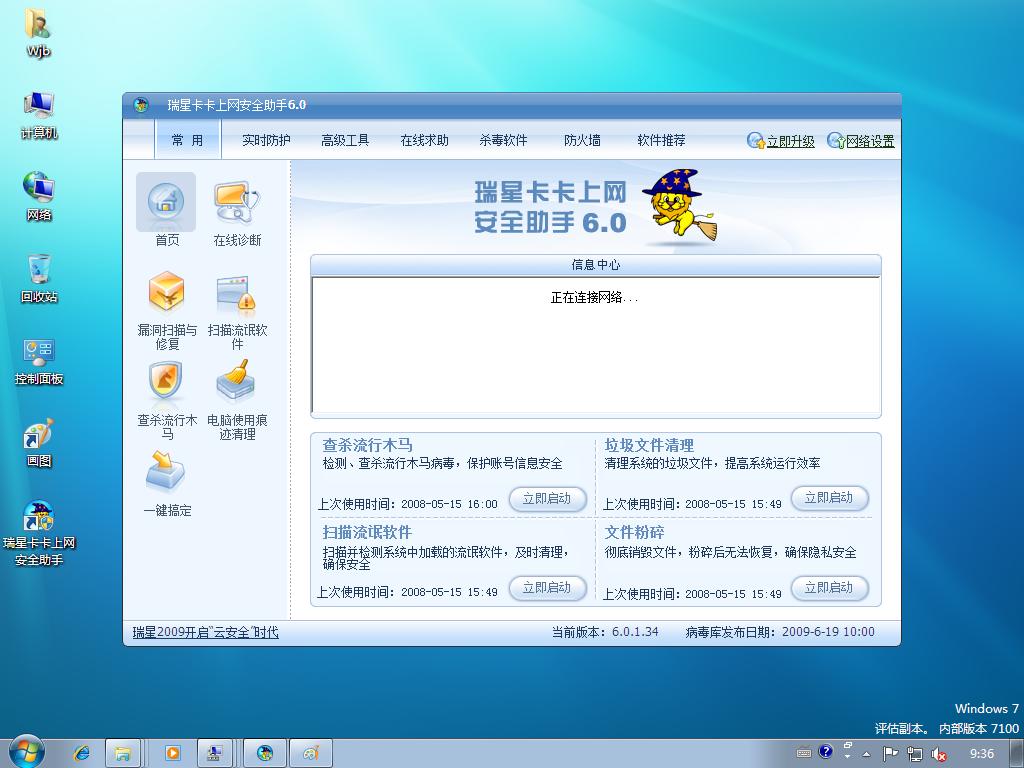The width and height of the screenshot is (1024, 768).
Task: Click 病毒库发布日期: 2009-6-19 10:00 text
Action: (x=780, y=632)
